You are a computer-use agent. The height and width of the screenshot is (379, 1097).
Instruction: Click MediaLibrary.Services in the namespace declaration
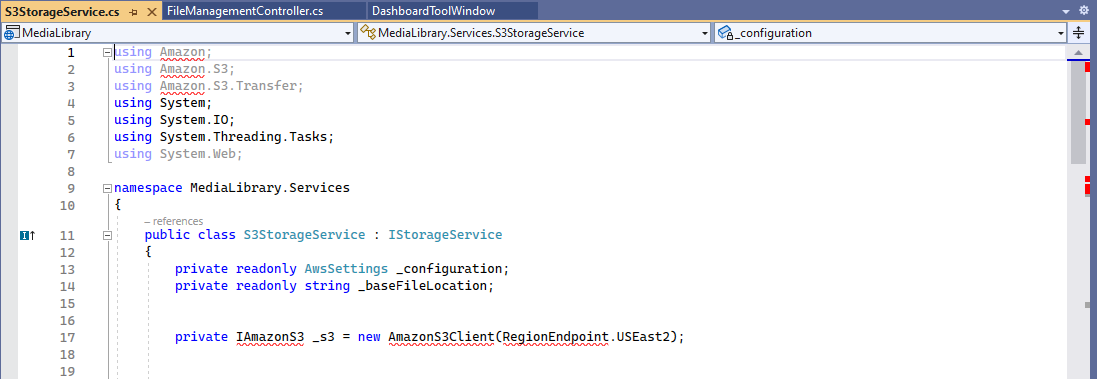(x=269, y=188)
